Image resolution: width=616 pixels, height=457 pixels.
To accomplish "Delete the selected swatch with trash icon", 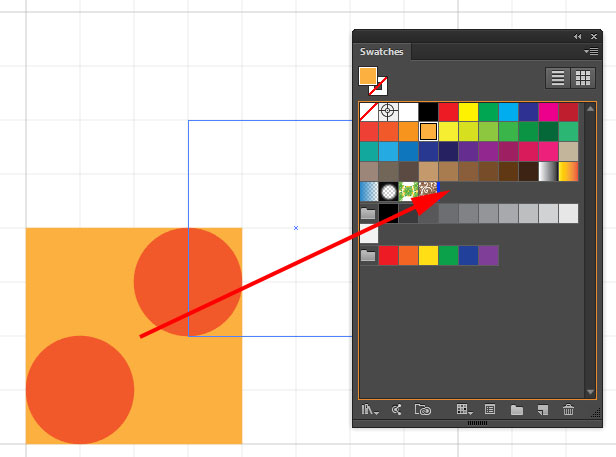I will pyautogui.click(x=569, y=410).
